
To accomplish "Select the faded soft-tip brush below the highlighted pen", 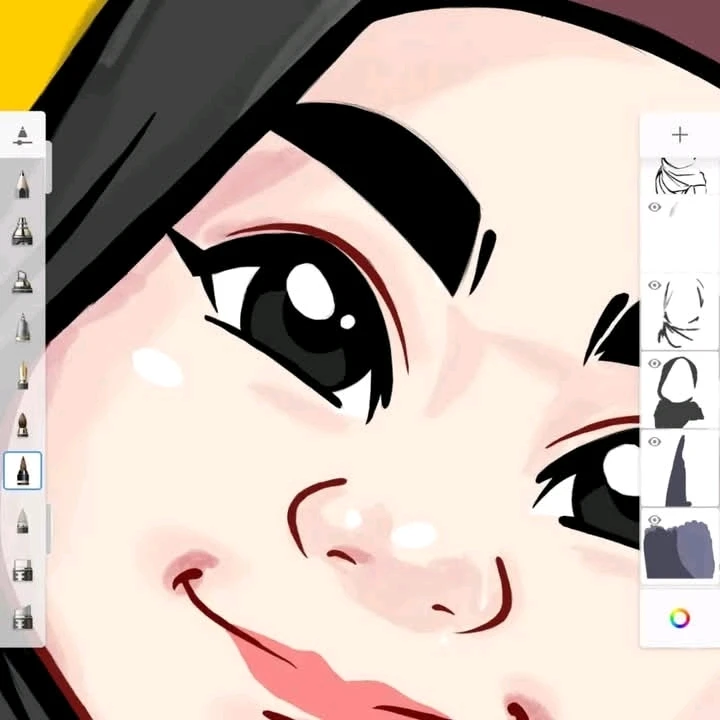I will (x=22, y=520).
